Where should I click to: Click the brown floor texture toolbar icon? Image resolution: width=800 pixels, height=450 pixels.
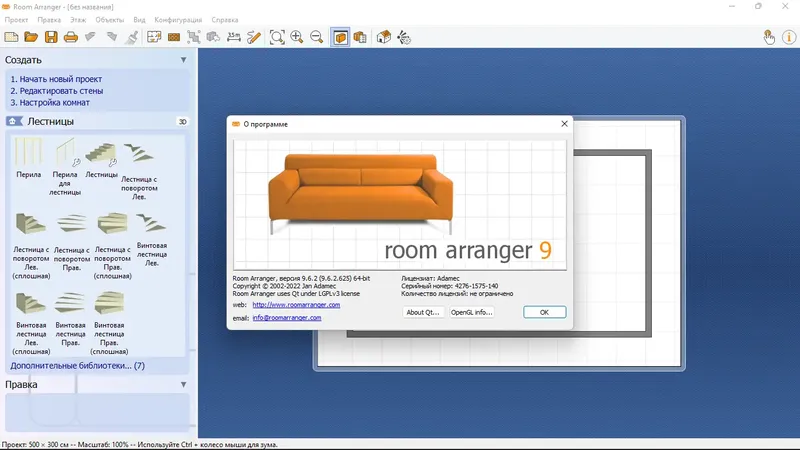point(174,37)
